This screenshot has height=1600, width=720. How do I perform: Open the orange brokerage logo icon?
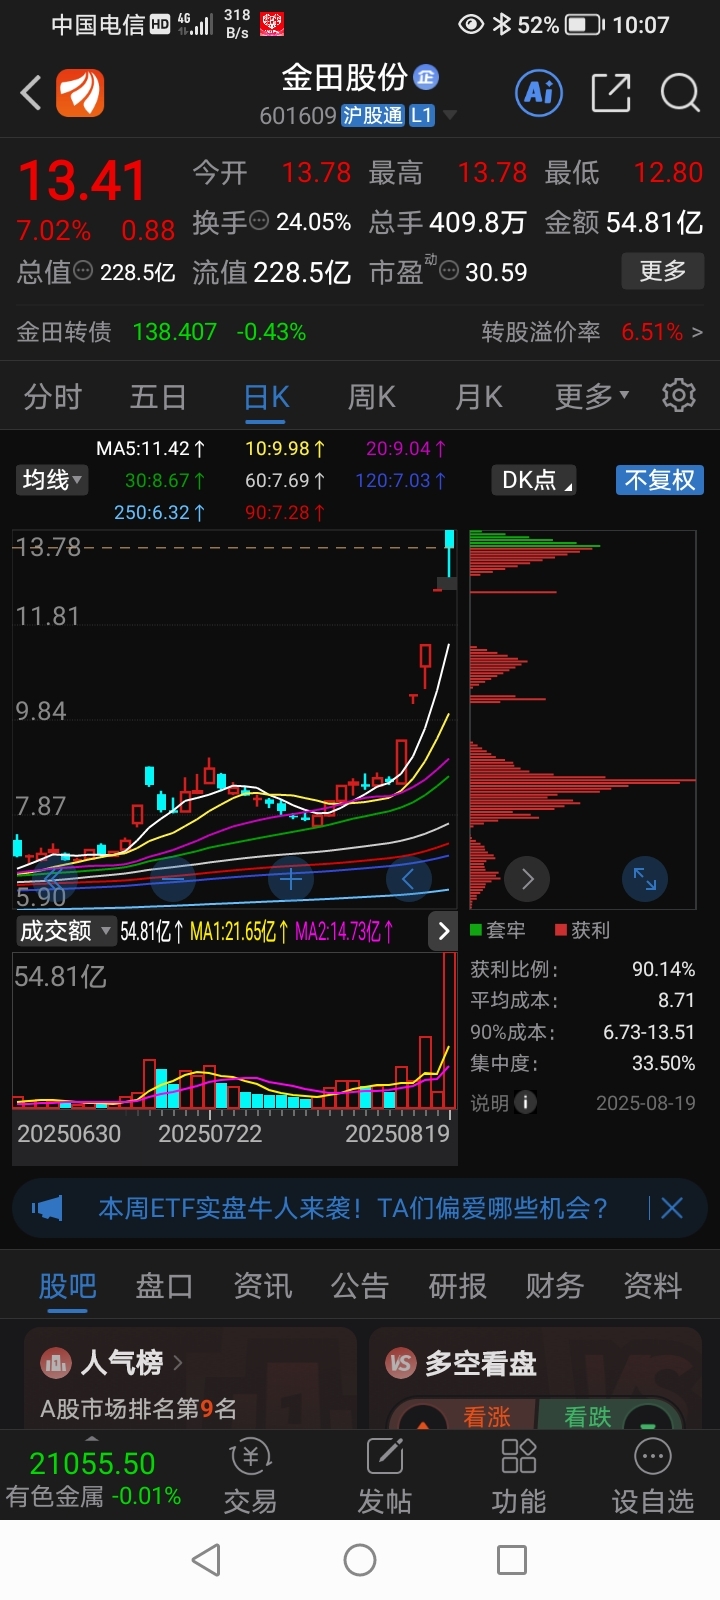pos(80,93)
